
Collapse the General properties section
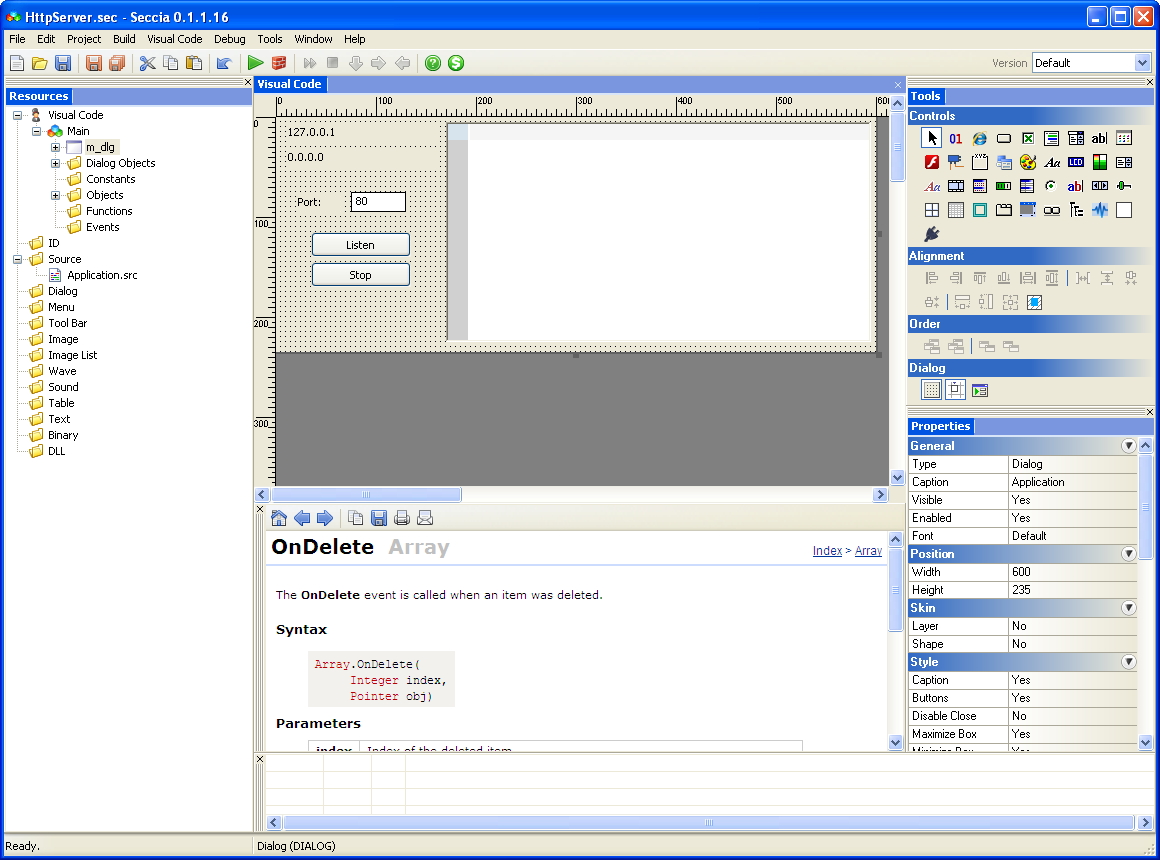click(1128, 446)
